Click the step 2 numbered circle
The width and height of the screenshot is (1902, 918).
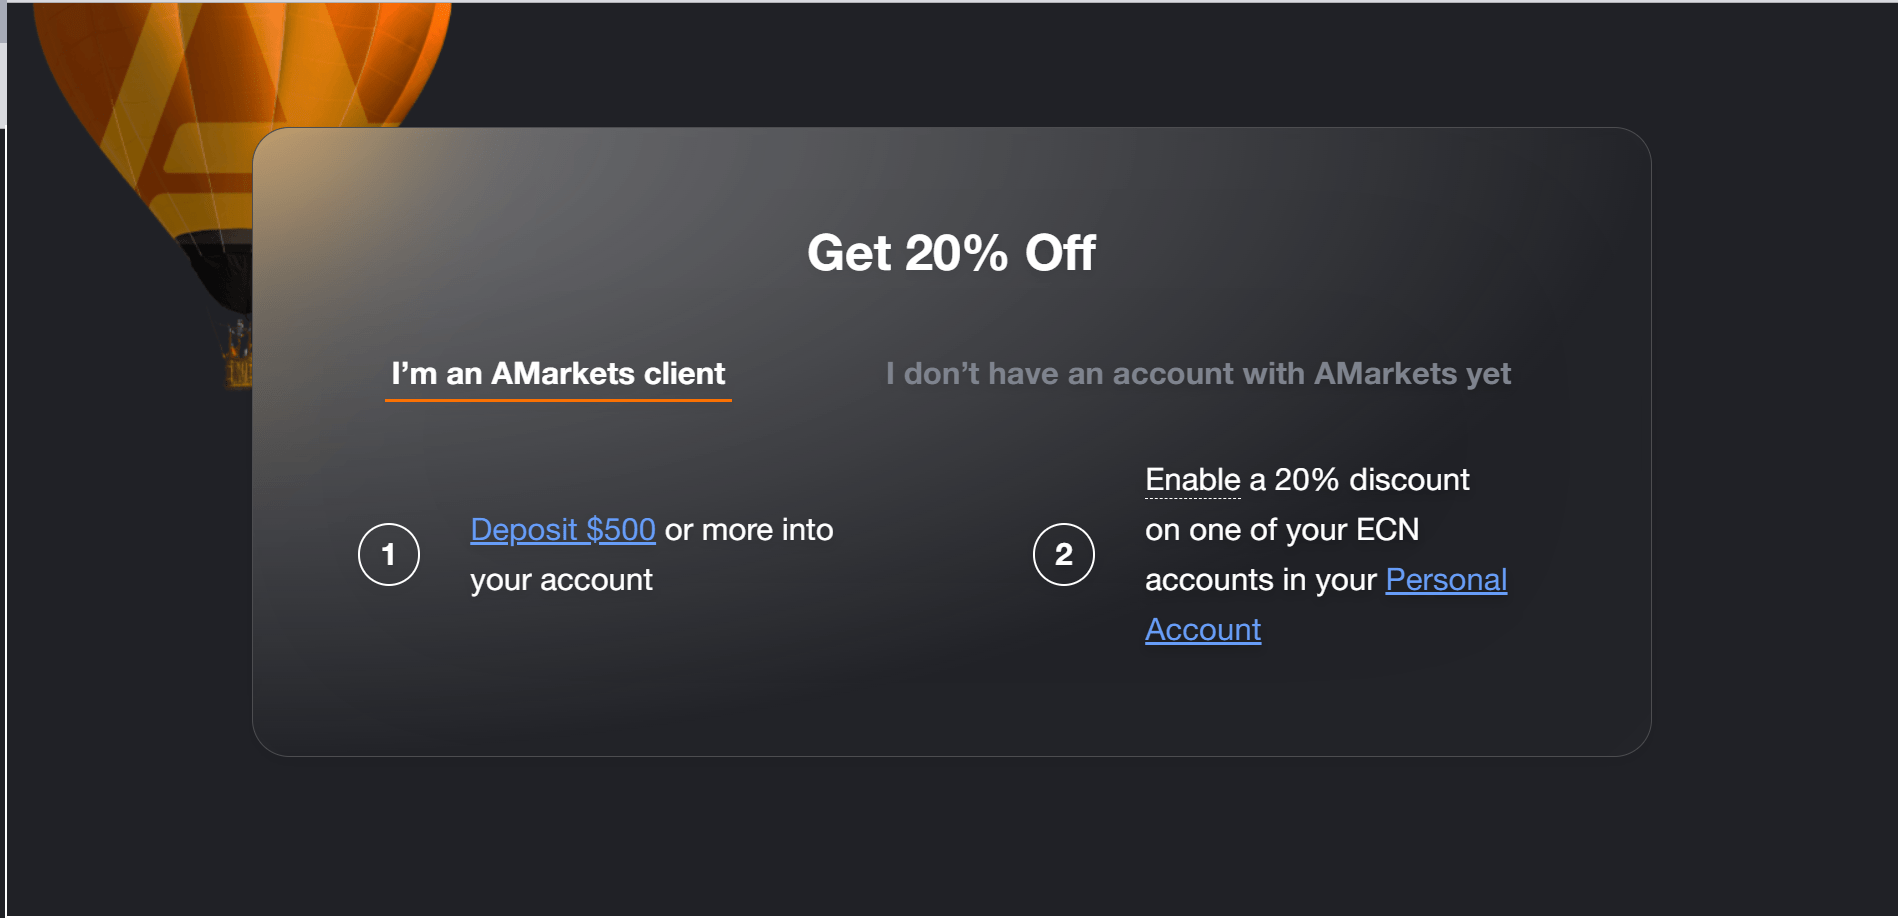(x=1064, y=555)
